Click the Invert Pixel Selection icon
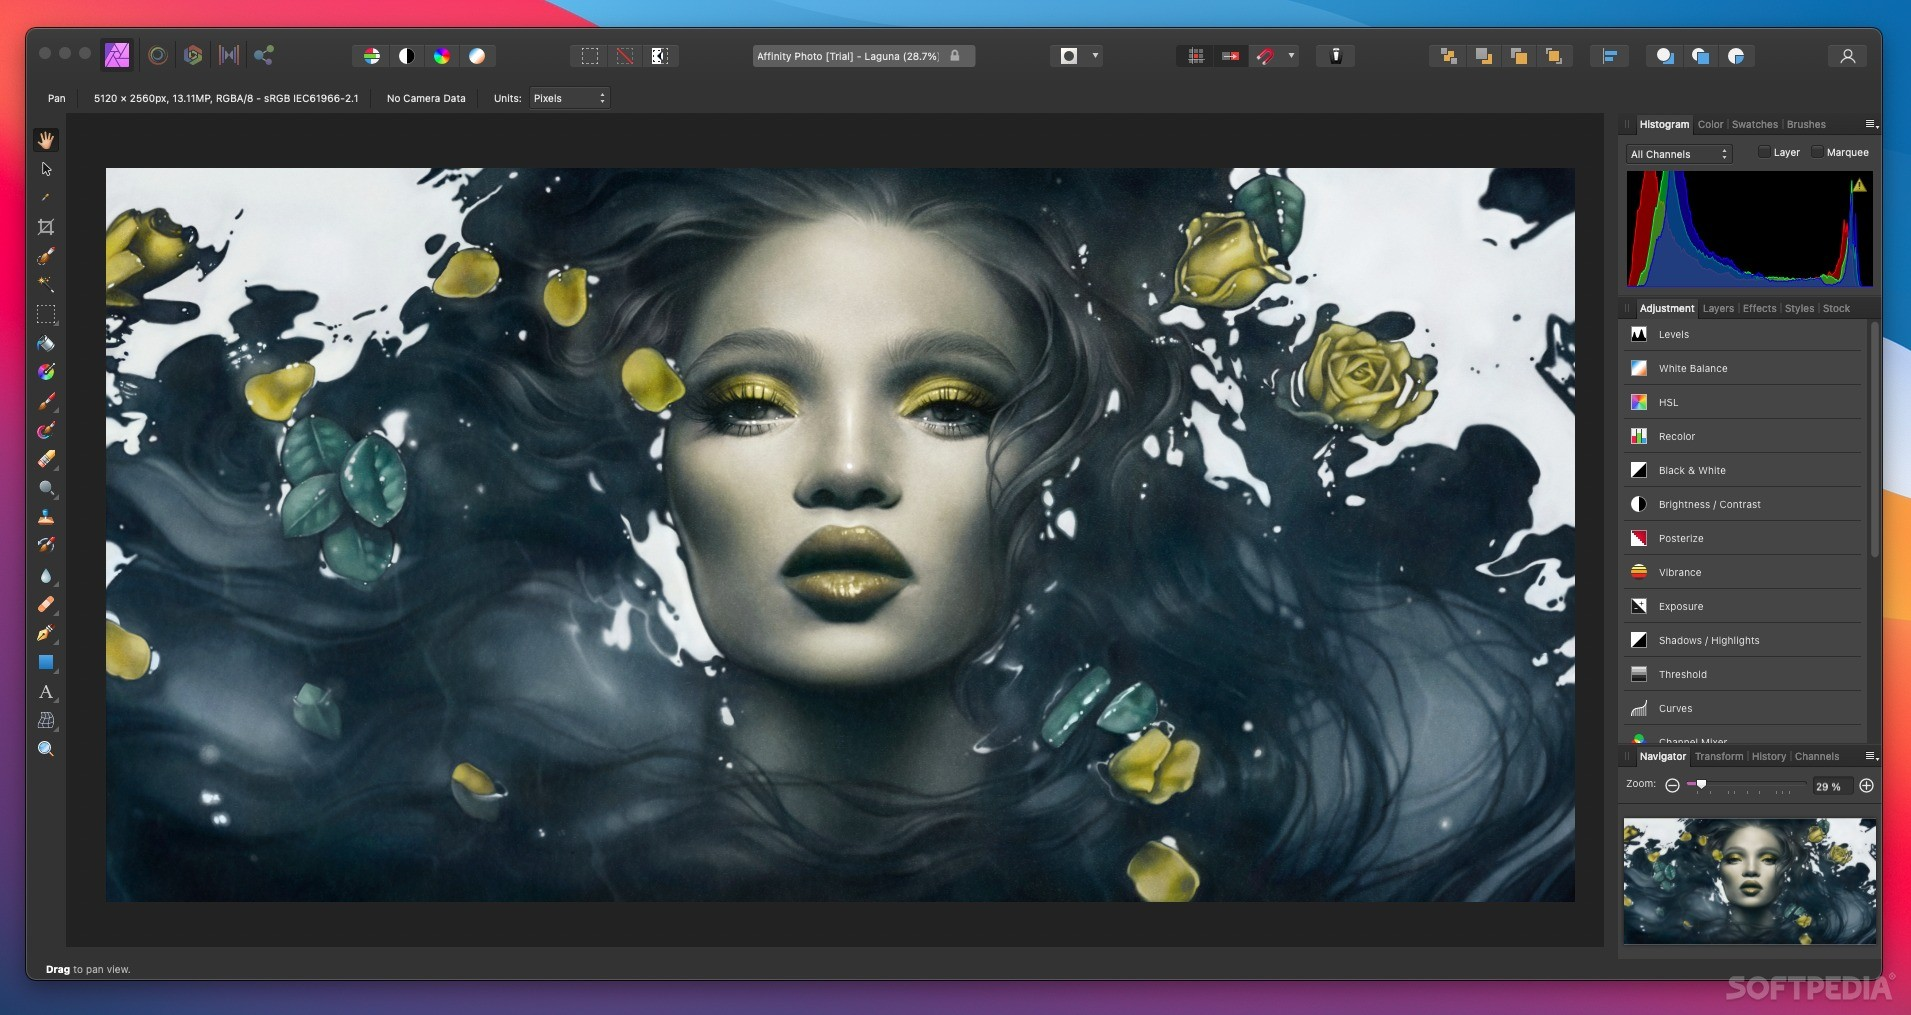Viewport: 1911px width, 1015px height. point(660,56)
